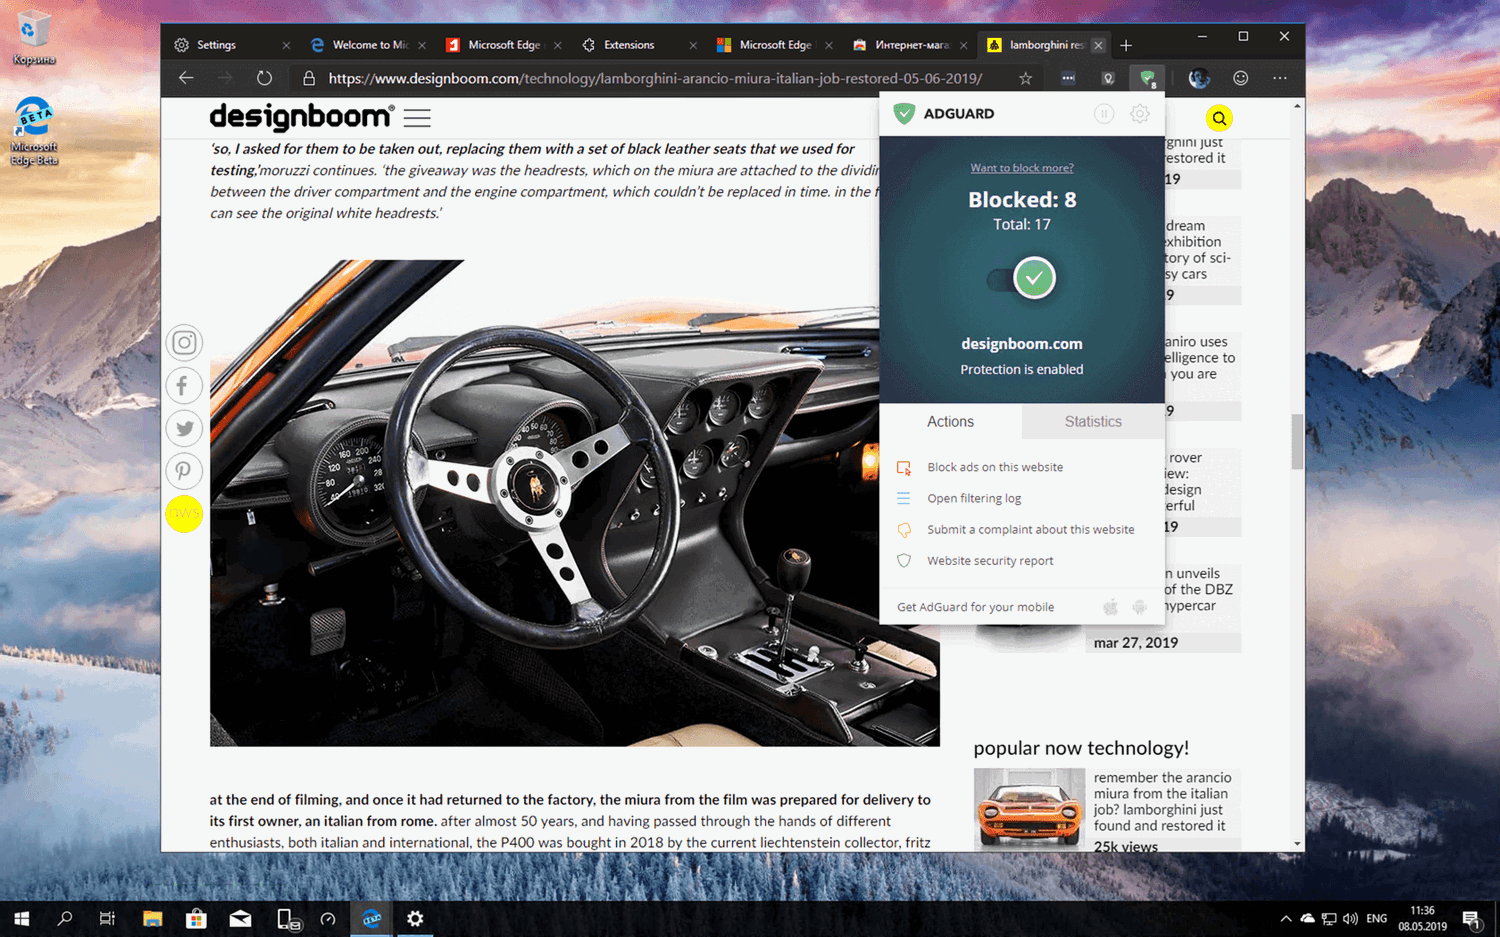Send feedback with the smiley icon
Screen dimensions: 1500x937
coord(1240,78)
